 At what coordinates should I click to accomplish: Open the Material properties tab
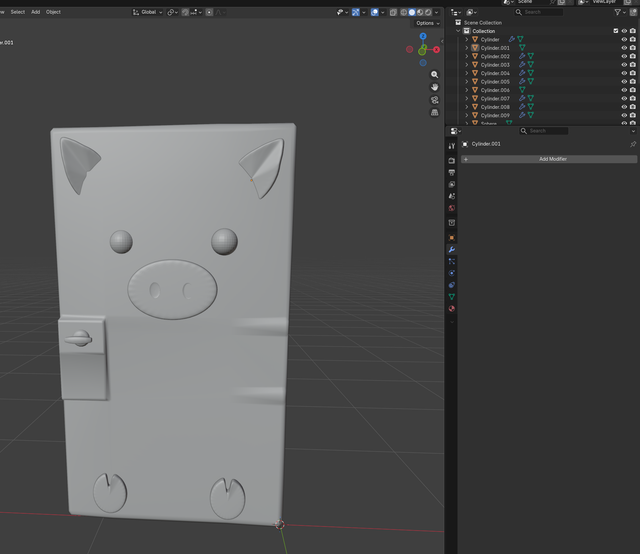(x=451, y=309)
